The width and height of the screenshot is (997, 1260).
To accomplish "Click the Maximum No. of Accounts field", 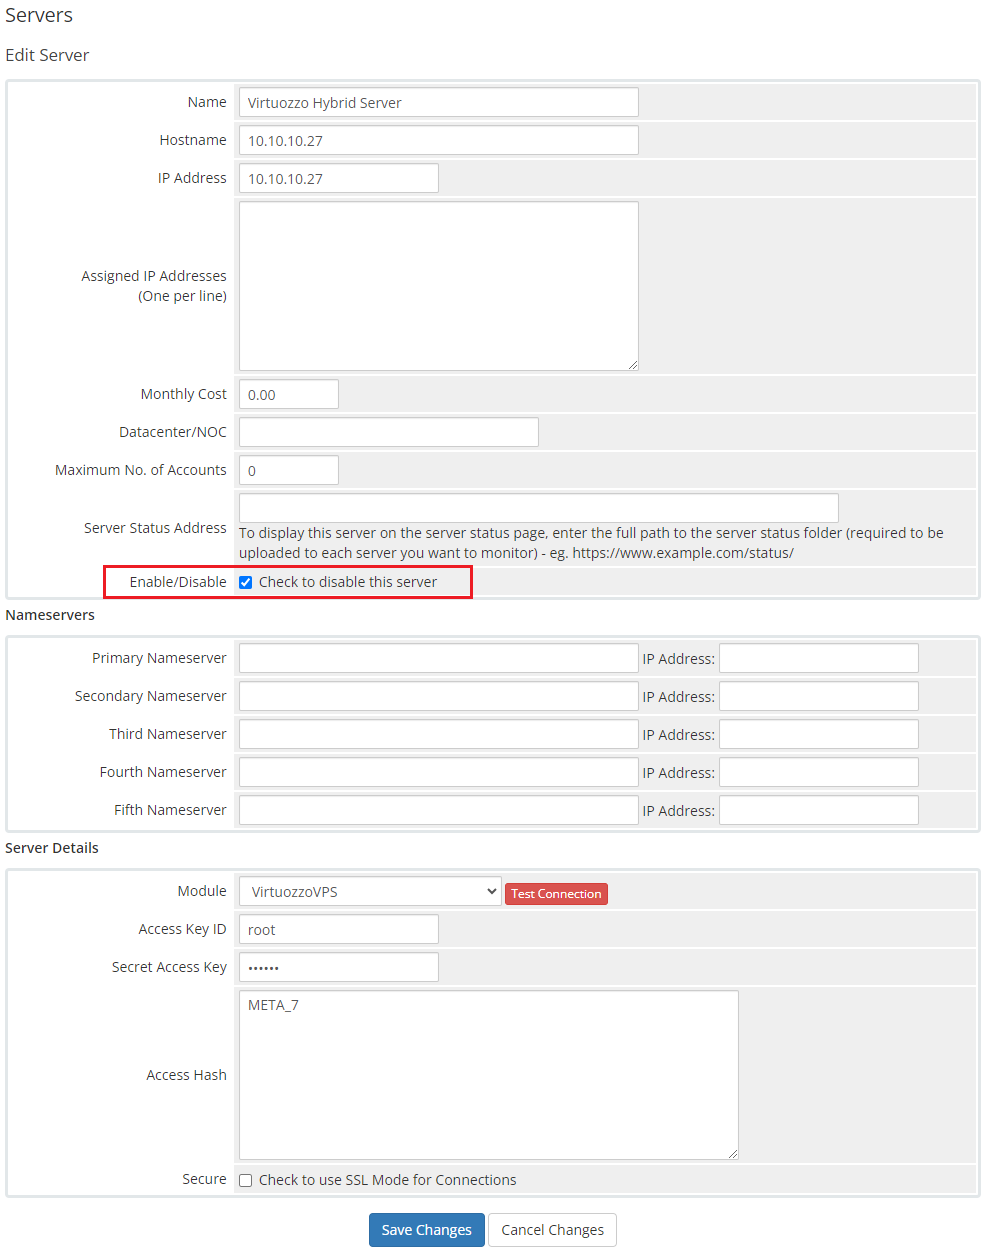I will pyautogui.click(x=288, y=470).
